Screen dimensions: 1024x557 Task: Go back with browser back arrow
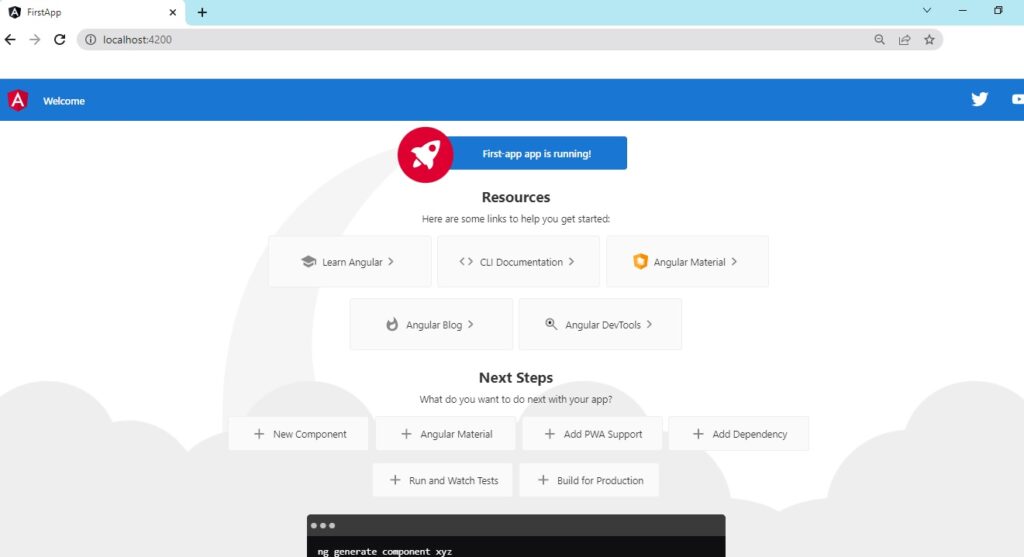tap(10, 39)
